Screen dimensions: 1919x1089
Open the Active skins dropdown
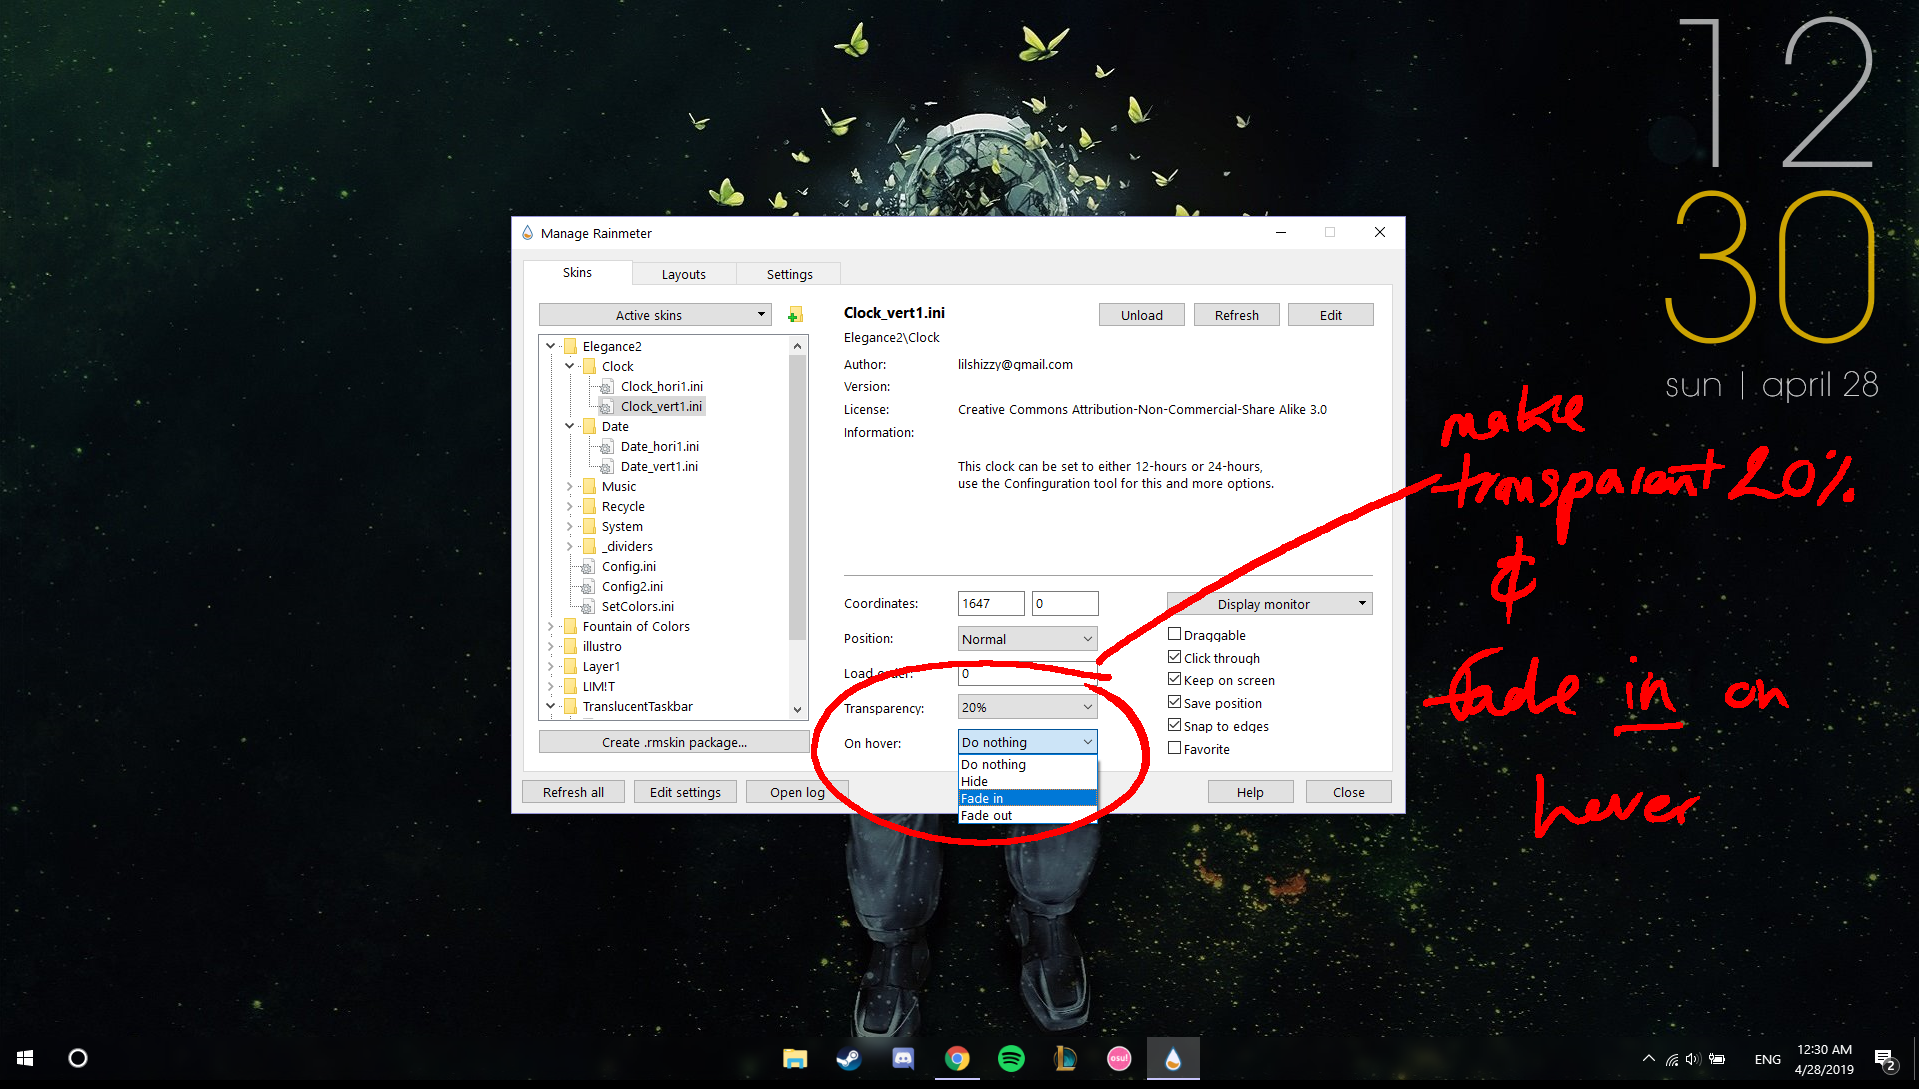(x=655, y=315)
